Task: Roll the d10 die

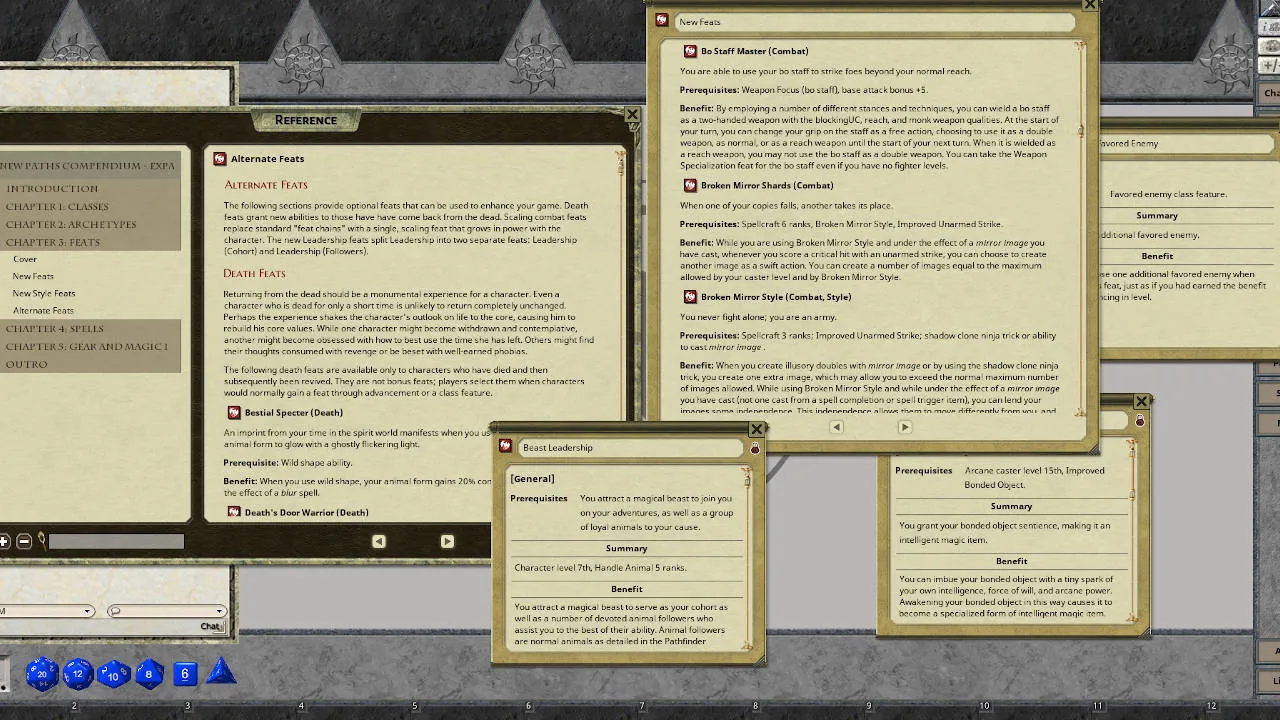Action: click(x=113, y=674)
